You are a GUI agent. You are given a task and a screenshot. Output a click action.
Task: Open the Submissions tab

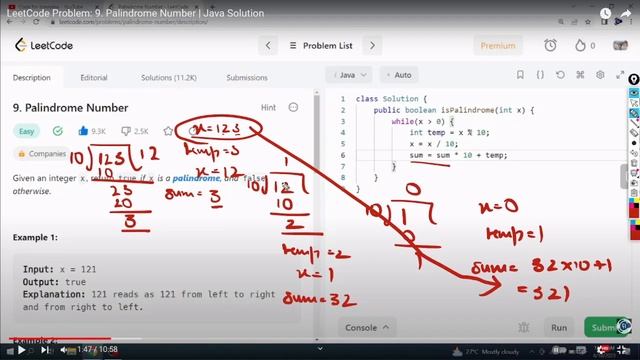(247, 78)
